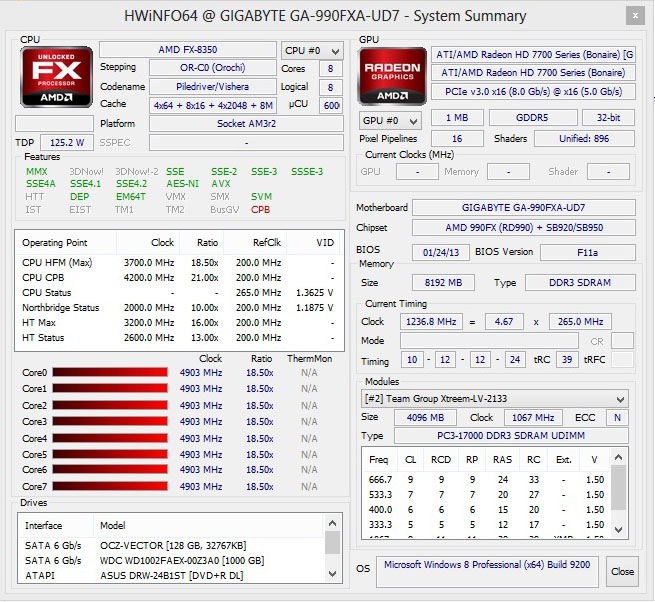Click the AMD FX processor logo
The height and width of the screenshot is (602, 655).
[x=56, y=77]
